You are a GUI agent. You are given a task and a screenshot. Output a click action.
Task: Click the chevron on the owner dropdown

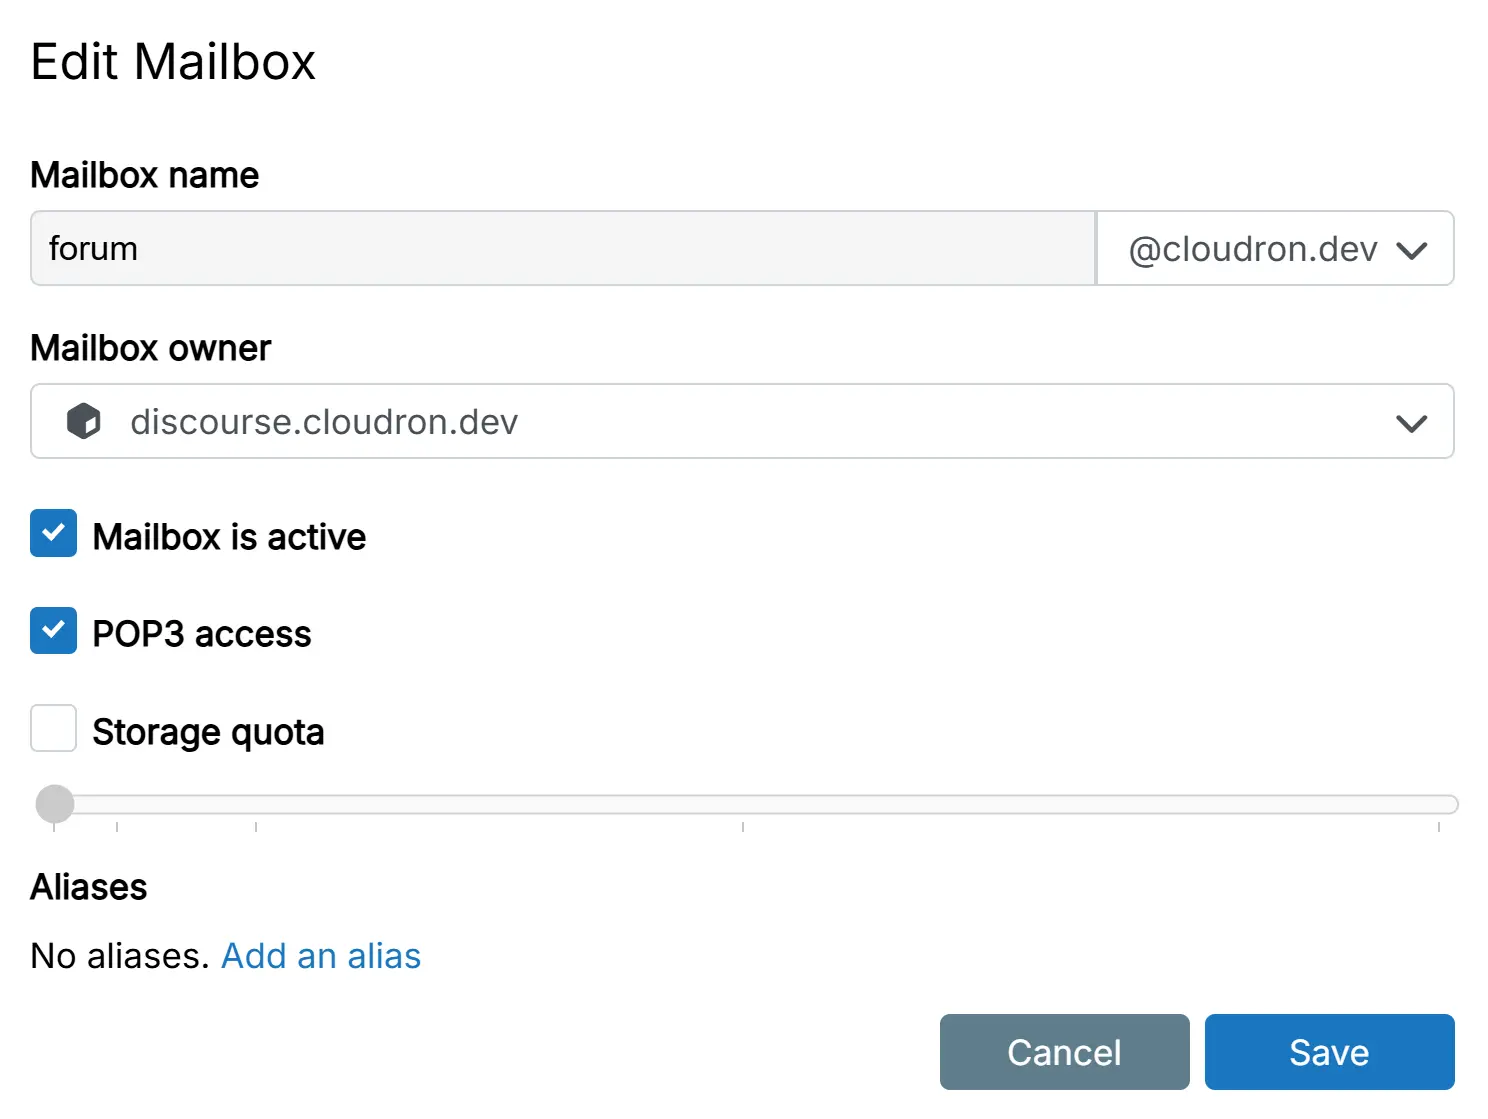tap(1411, 421)
